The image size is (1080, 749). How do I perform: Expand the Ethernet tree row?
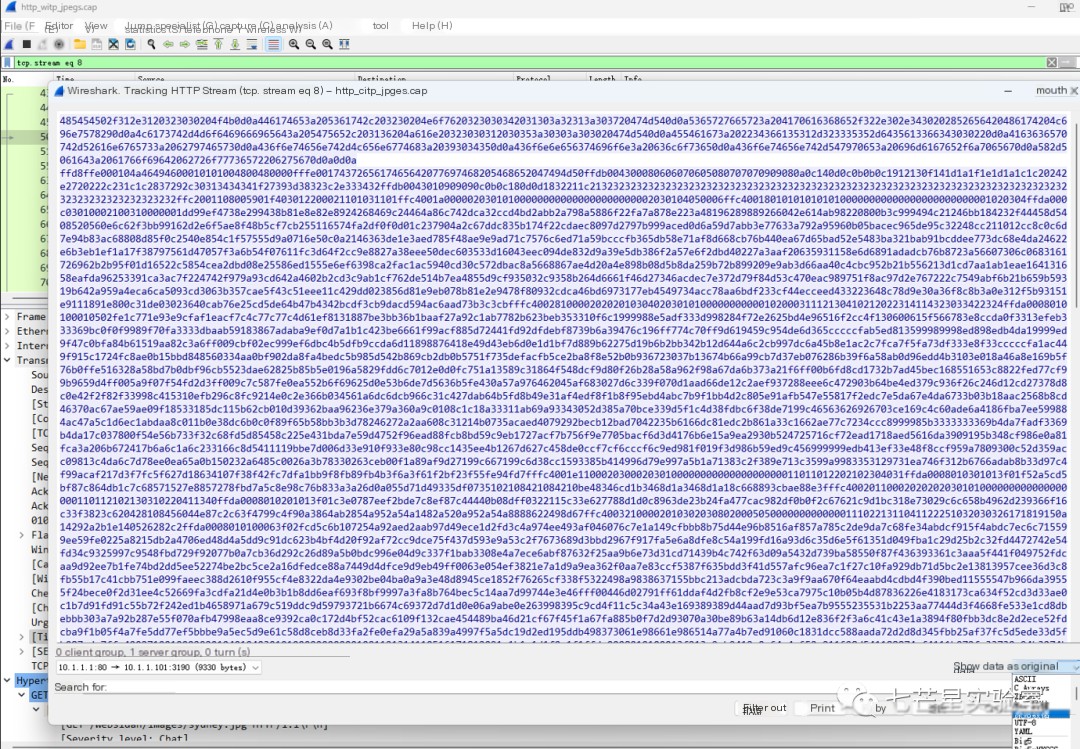(7, 331)
